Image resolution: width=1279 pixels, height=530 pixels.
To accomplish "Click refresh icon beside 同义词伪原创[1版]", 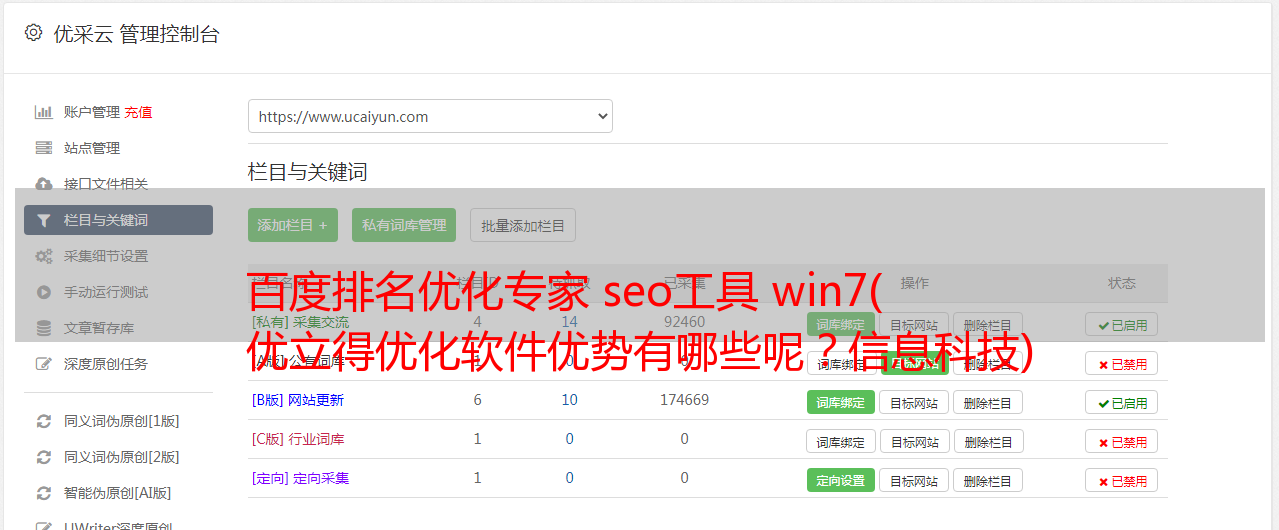I will pos(44,421).
